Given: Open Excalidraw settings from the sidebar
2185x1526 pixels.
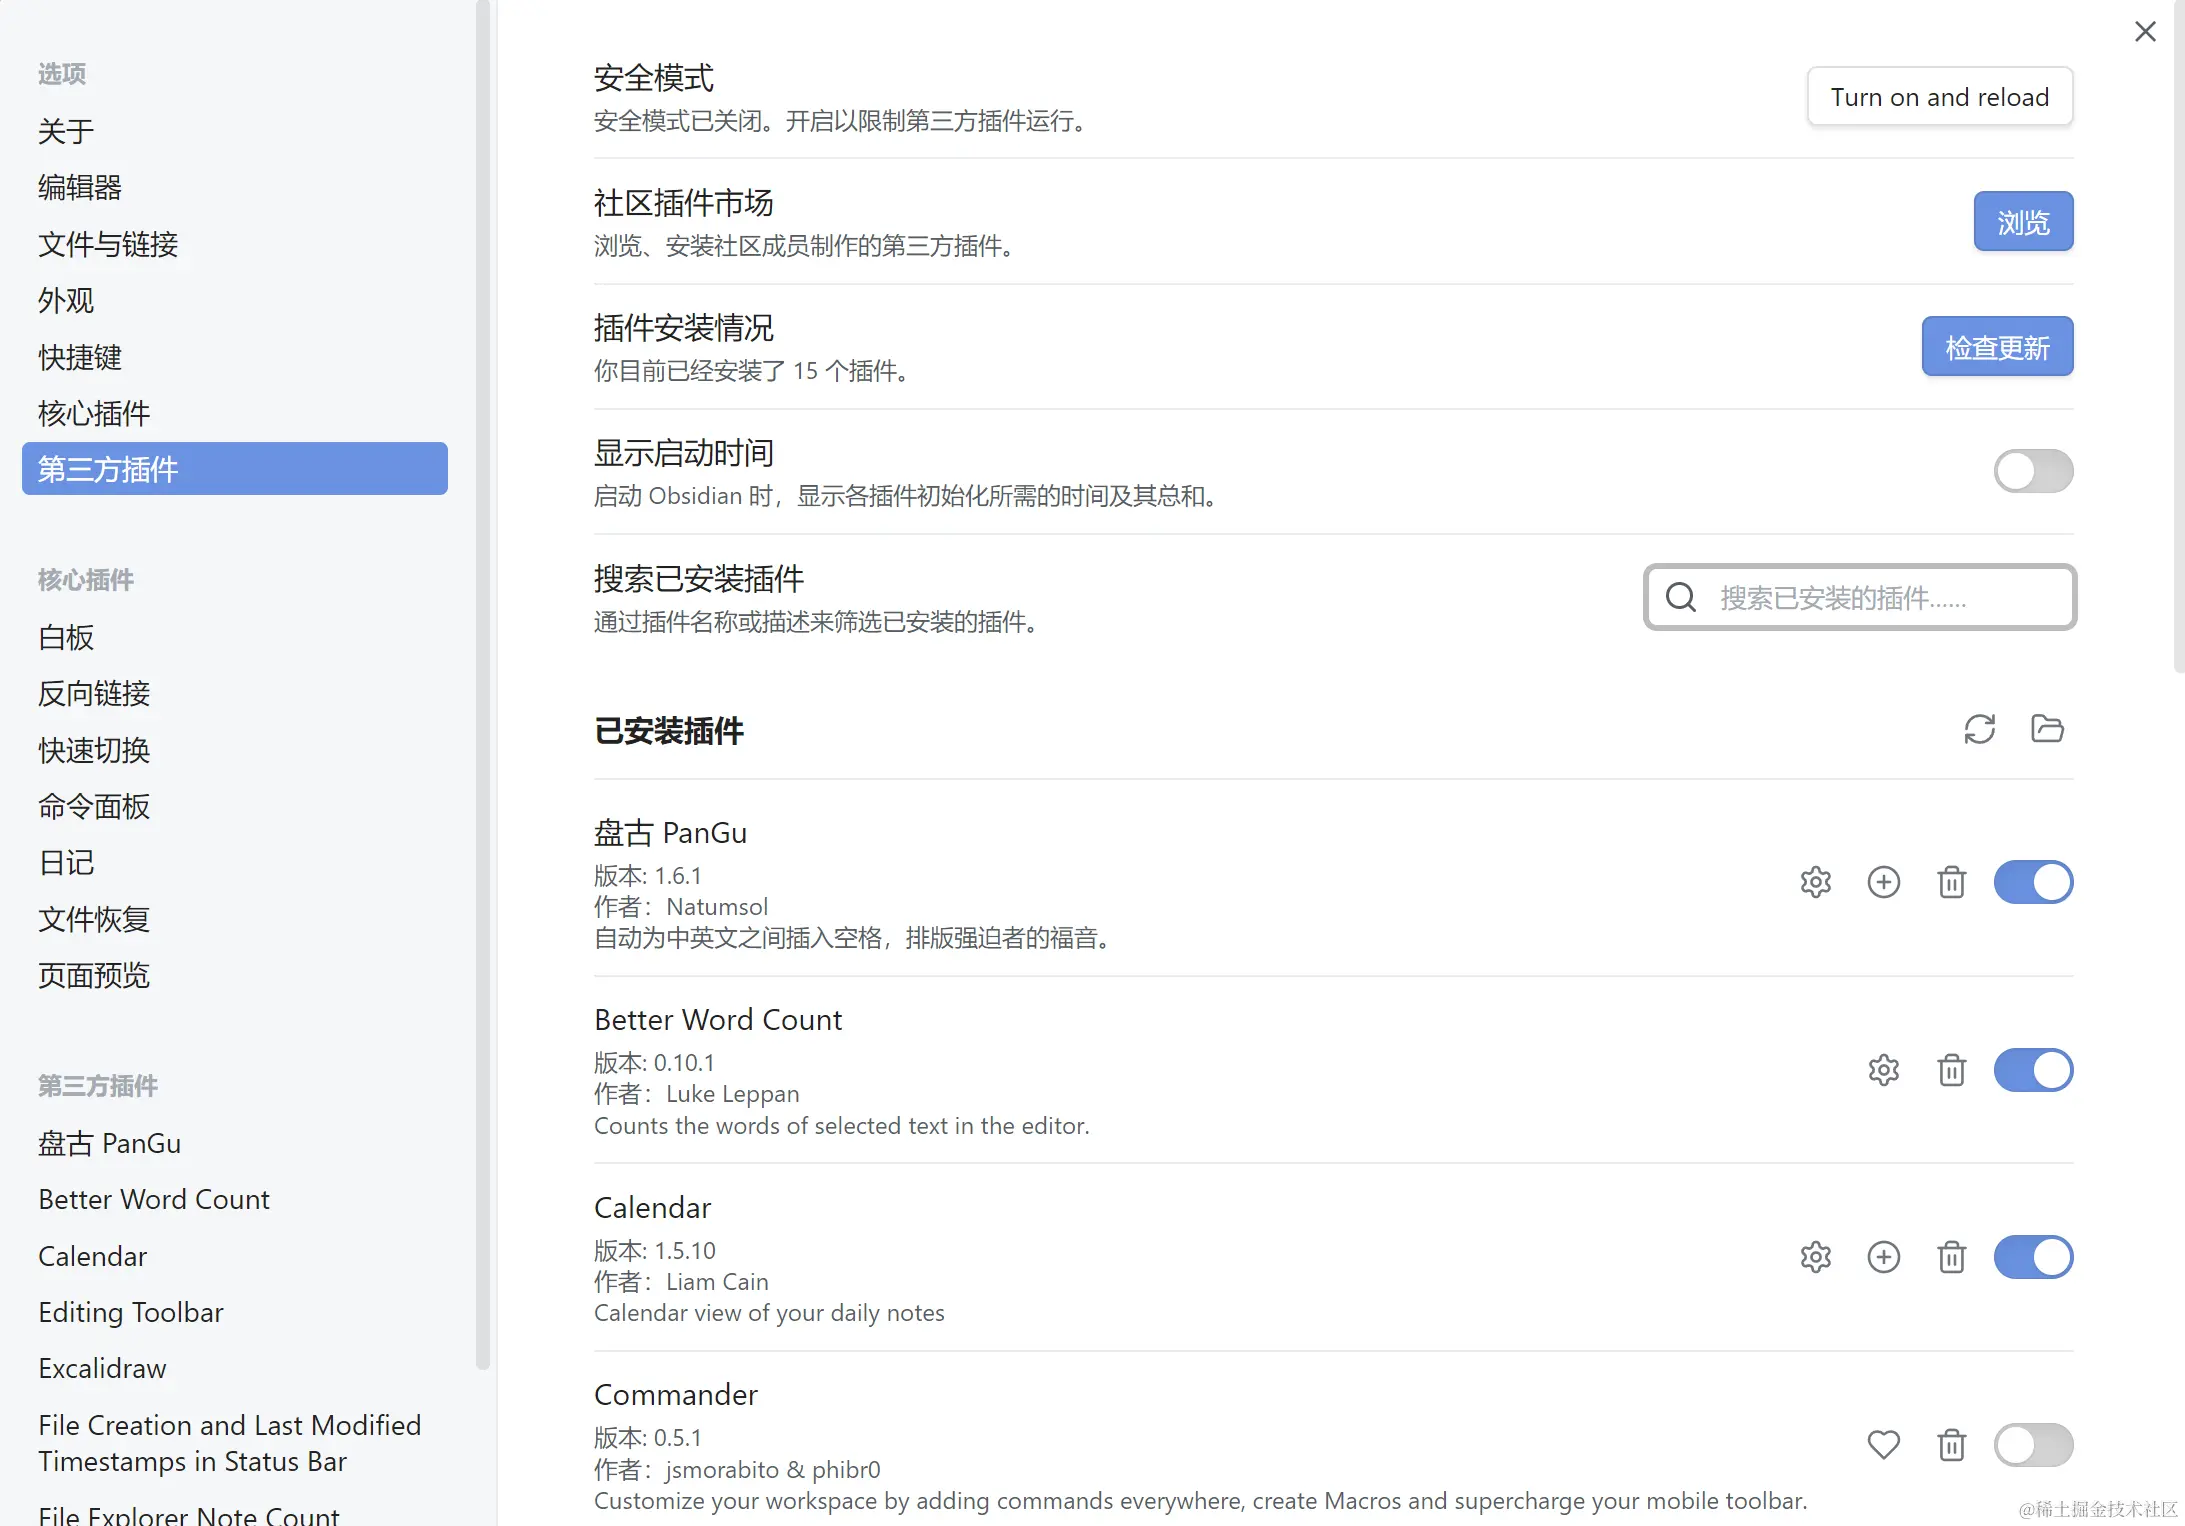Looking at the screenshot, I should click(102, 1368).
